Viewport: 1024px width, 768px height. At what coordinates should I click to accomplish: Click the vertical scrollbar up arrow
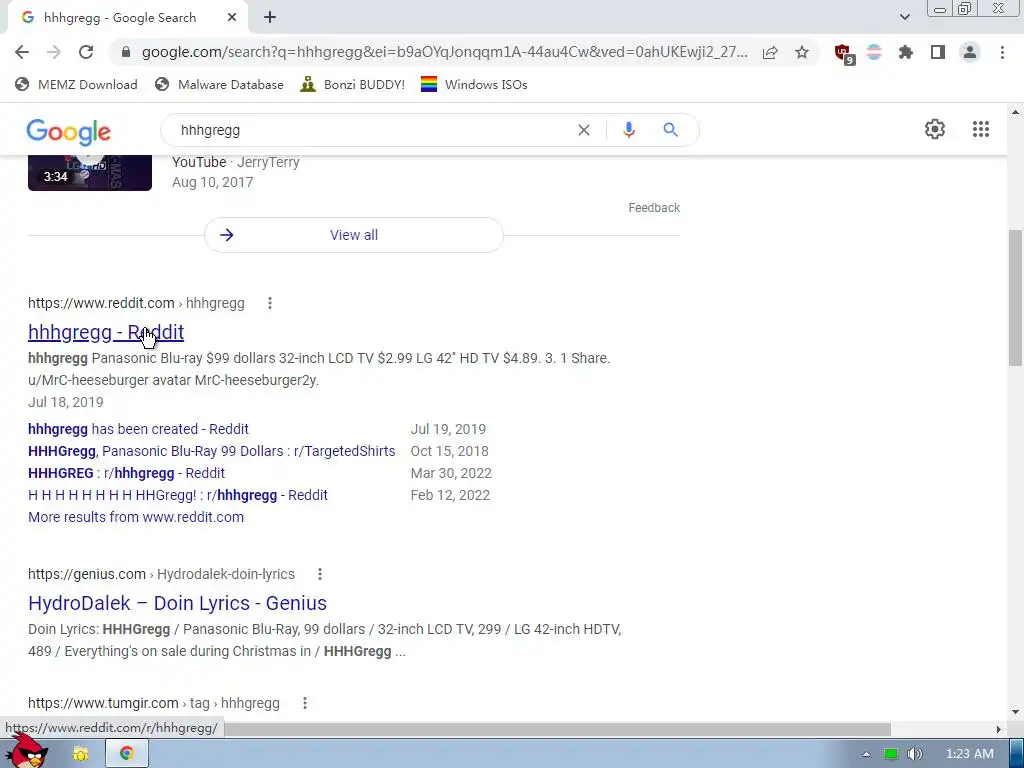(x=1015, y=112)
